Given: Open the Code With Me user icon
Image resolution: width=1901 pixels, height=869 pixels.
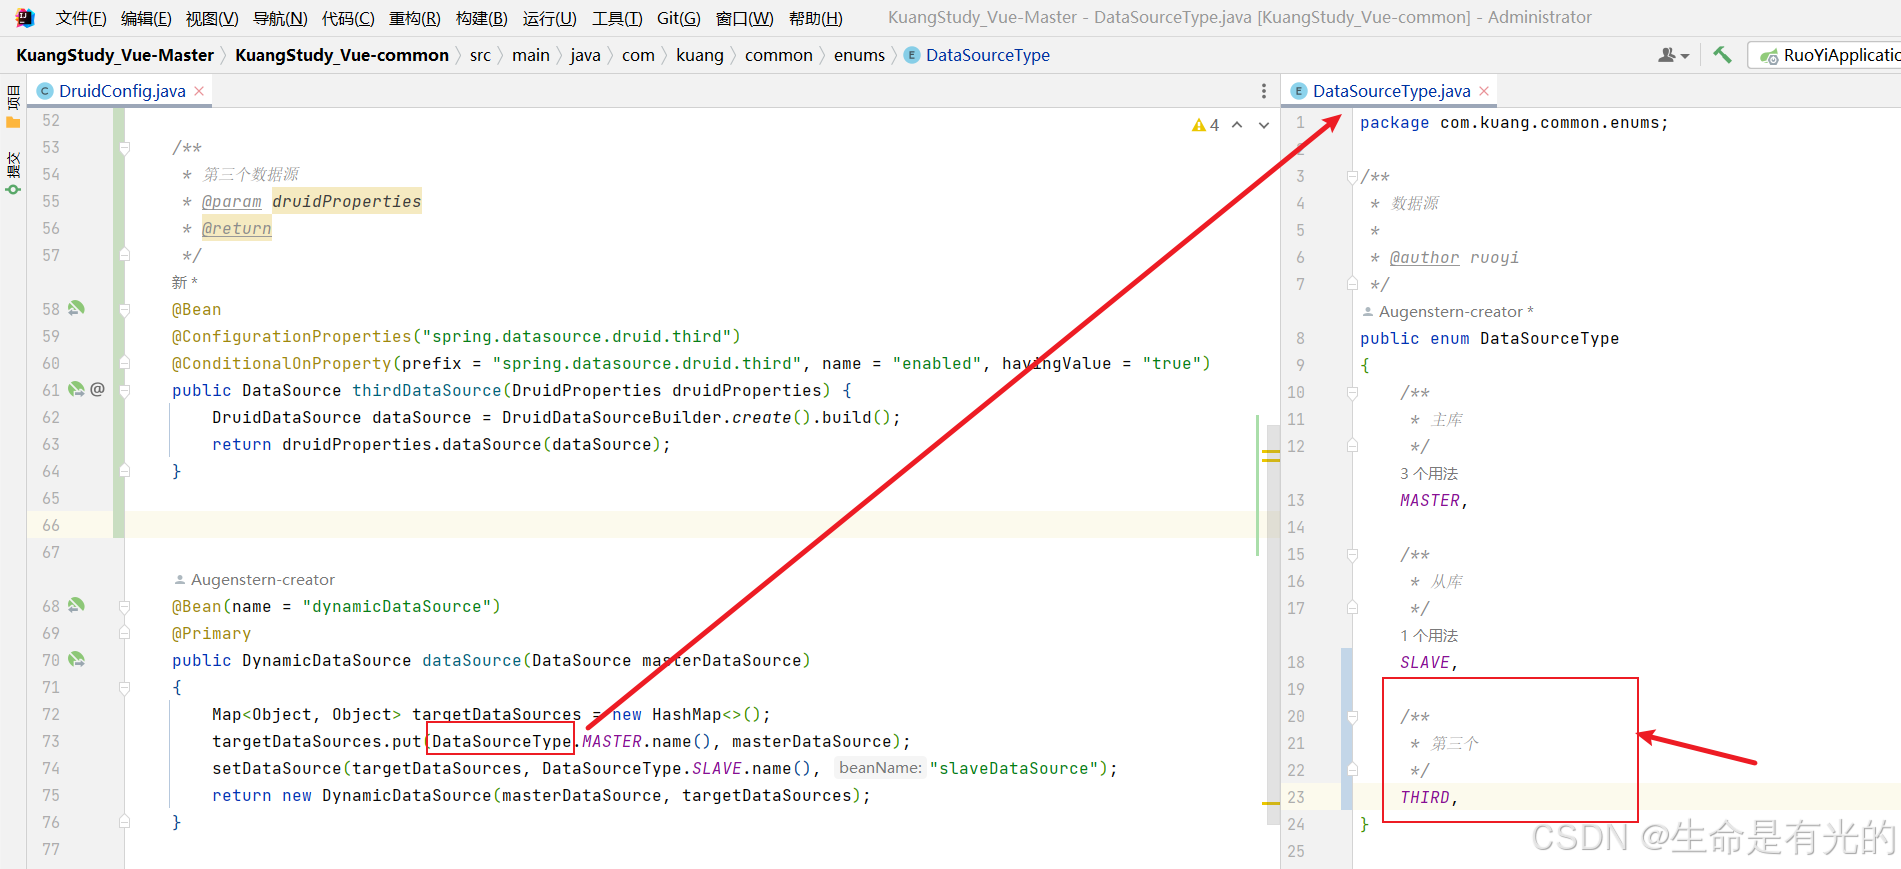Looking at the screenshot, I should (1673, 55).
